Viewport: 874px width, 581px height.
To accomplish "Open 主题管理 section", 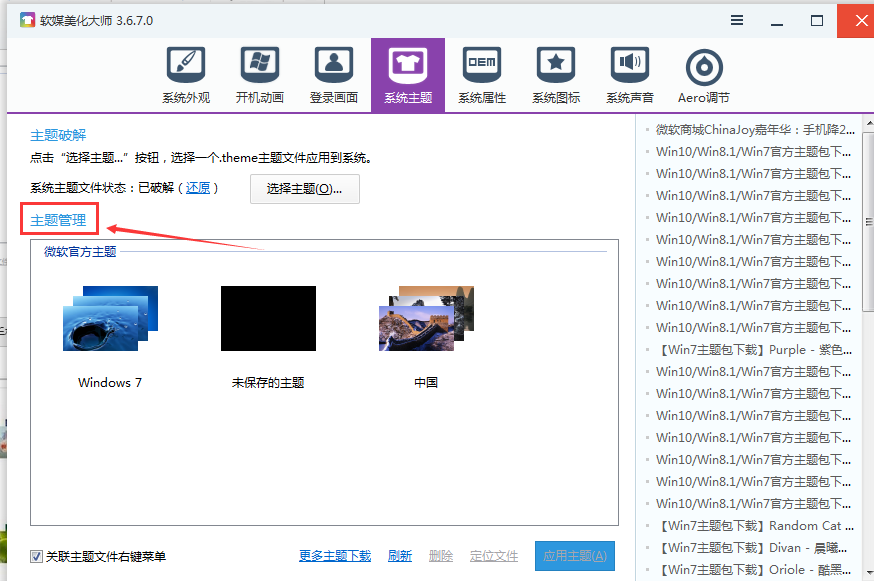I will point(57,219).
